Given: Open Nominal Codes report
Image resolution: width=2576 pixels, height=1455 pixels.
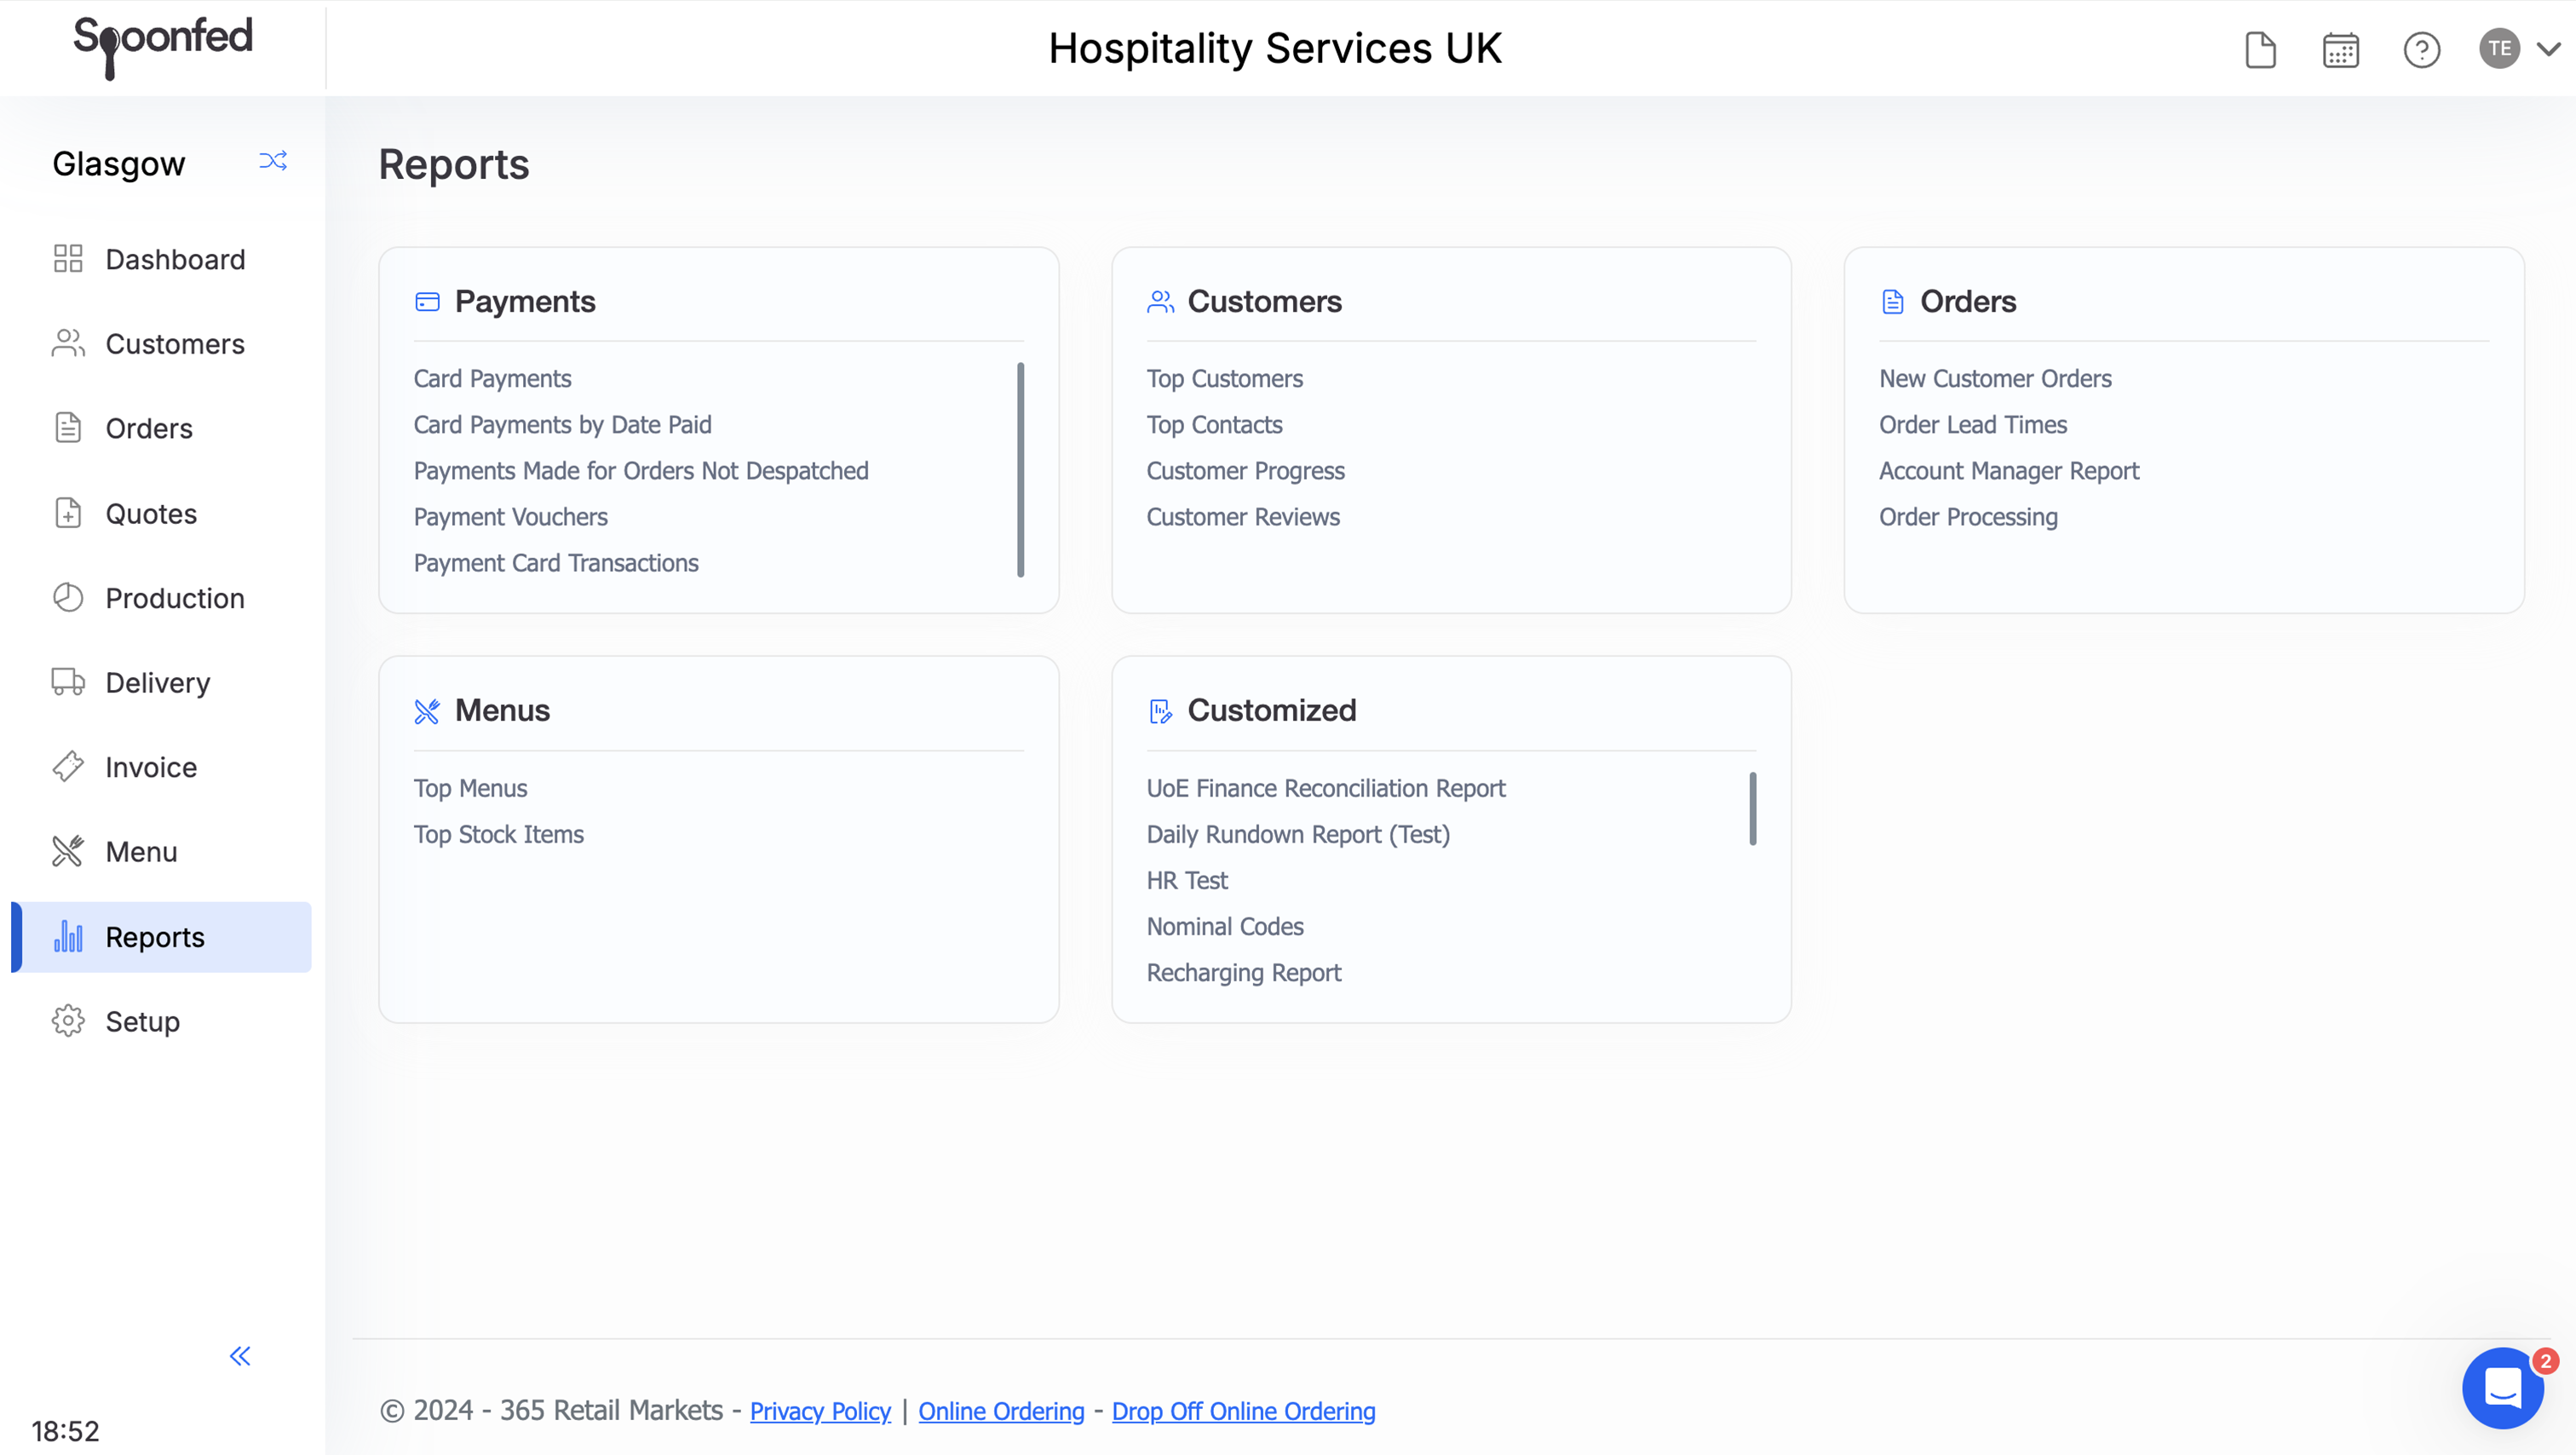Looking at the screenshot, I should (x=1224, y=926).
